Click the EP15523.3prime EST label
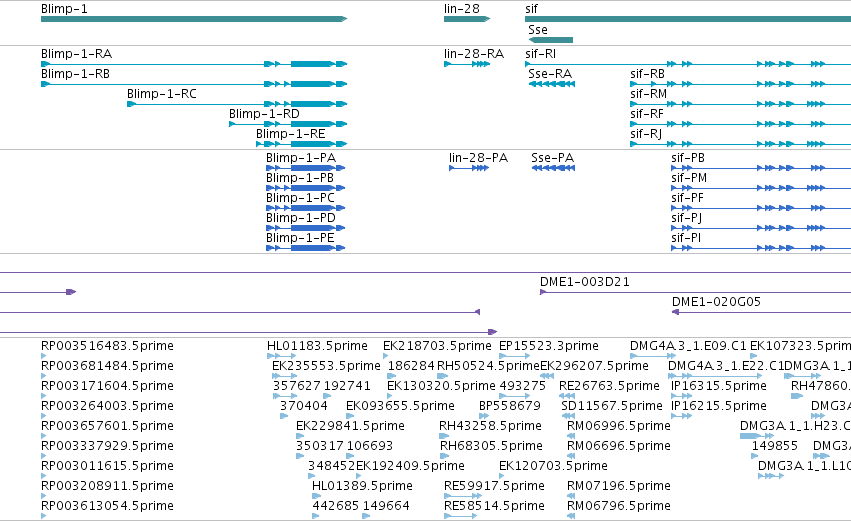This screenshot has width=851, height=521. (549, 346)
